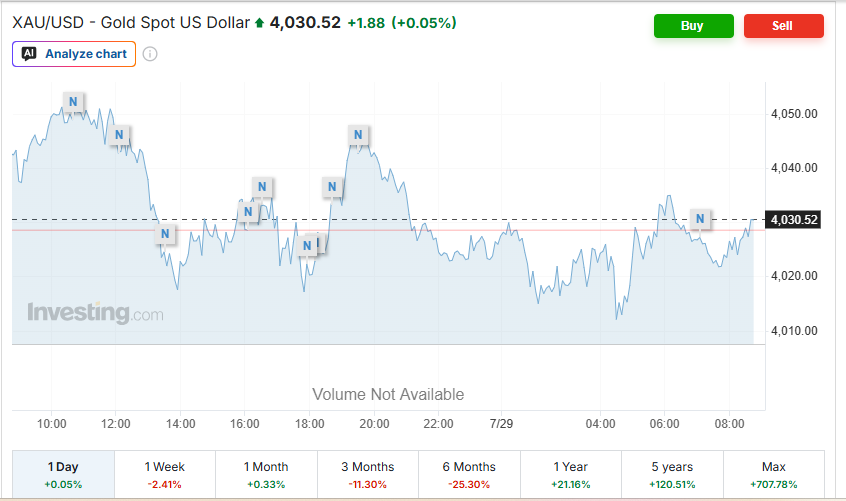This screenshot has width=846, height=501.
Task: Open the news marker near 07:00 on 7/29
Action: pyautogui.click(x=700, y=219)
